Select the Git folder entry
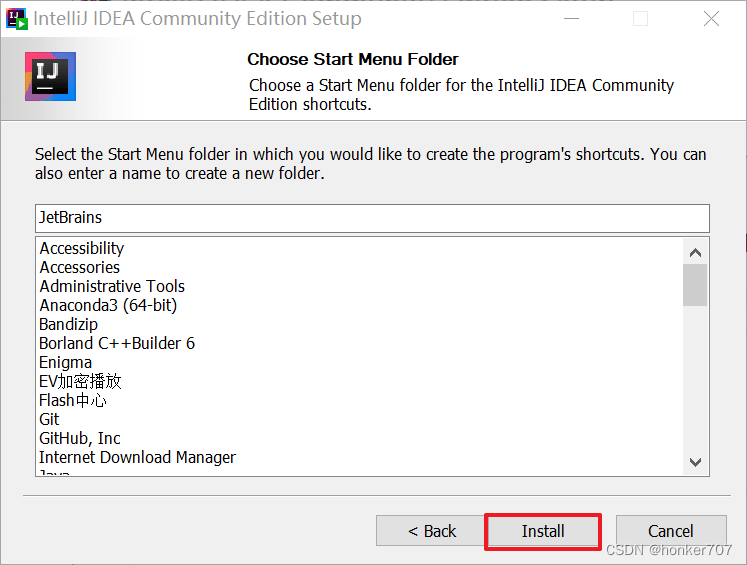 (x=49, y=419)
